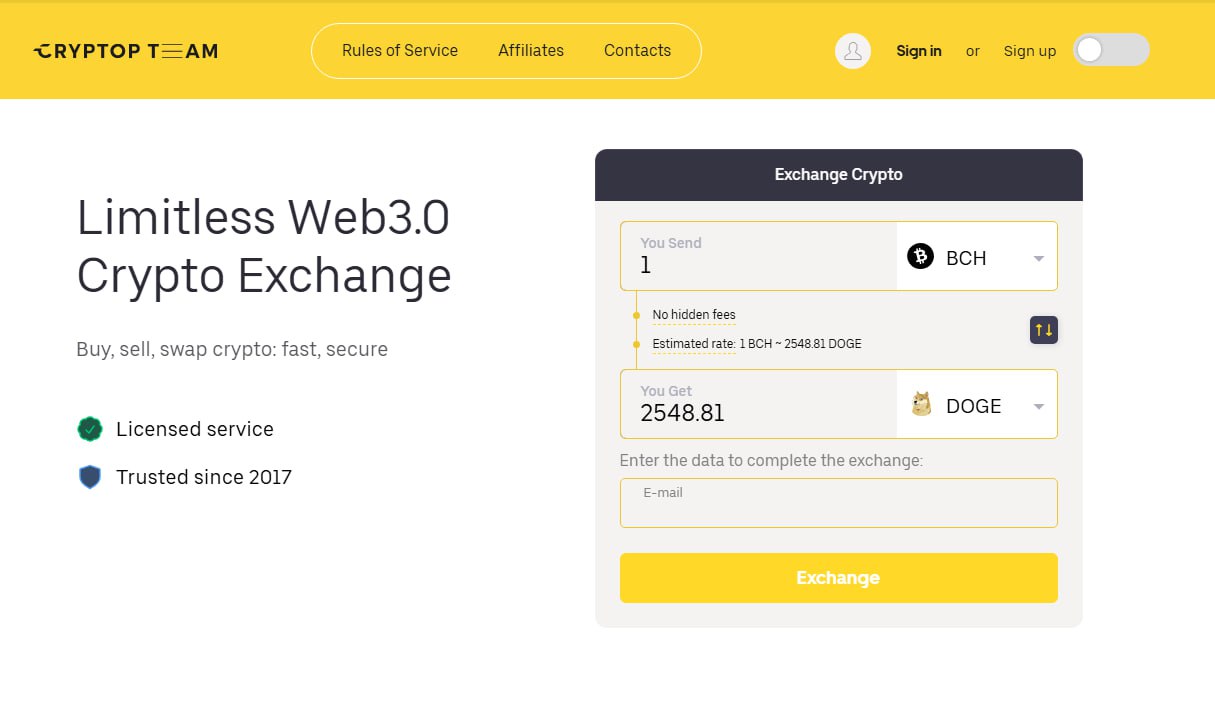1215x725 pixels.
Task: Click the green Licensed service badge icon
Action: click(x=90, y=429)
